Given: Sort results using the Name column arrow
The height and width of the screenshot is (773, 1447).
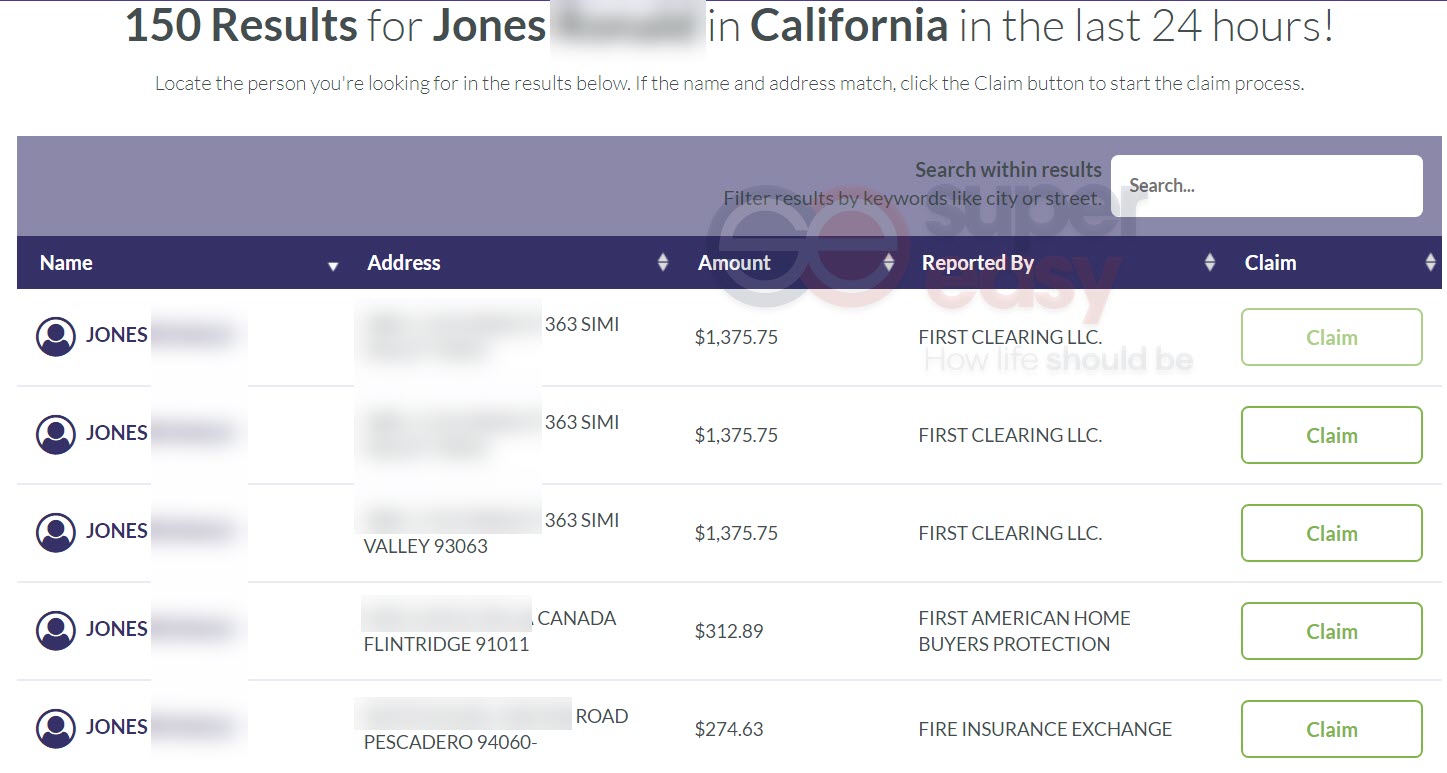Looking at the screenshot, I should 333,266.
